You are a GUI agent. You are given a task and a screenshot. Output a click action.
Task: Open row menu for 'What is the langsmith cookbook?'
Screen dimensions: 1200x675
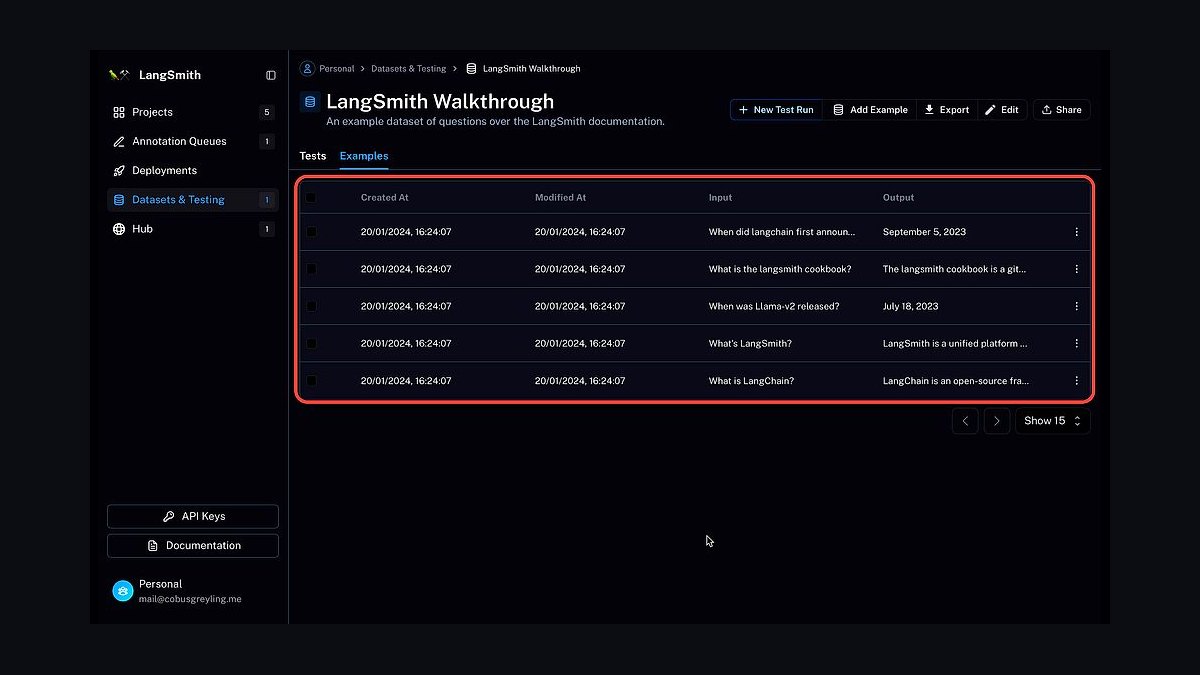click(1076, 269)
